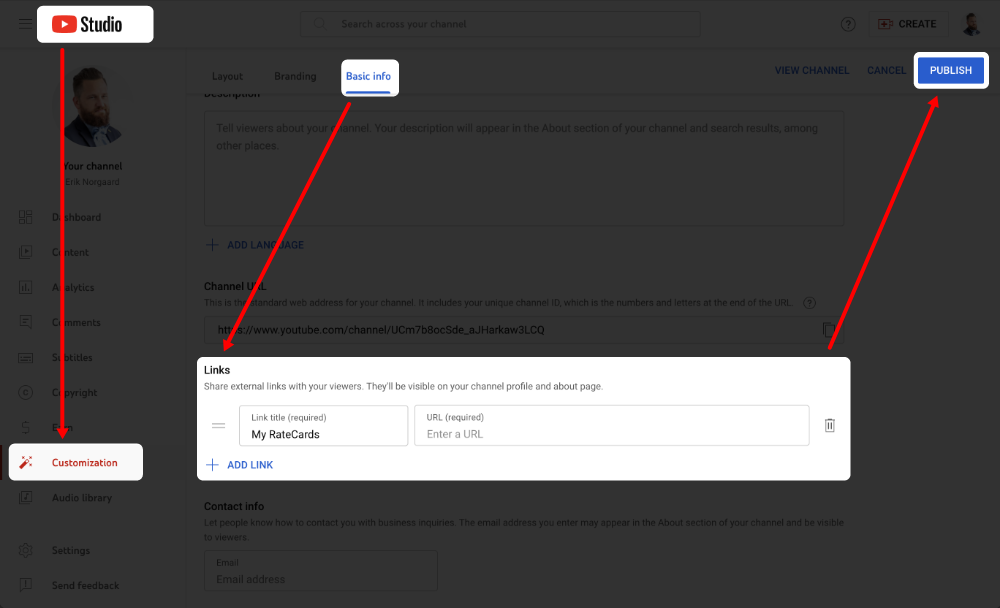
Task: Grab the link row drag handle
Action: click(218, 426)
